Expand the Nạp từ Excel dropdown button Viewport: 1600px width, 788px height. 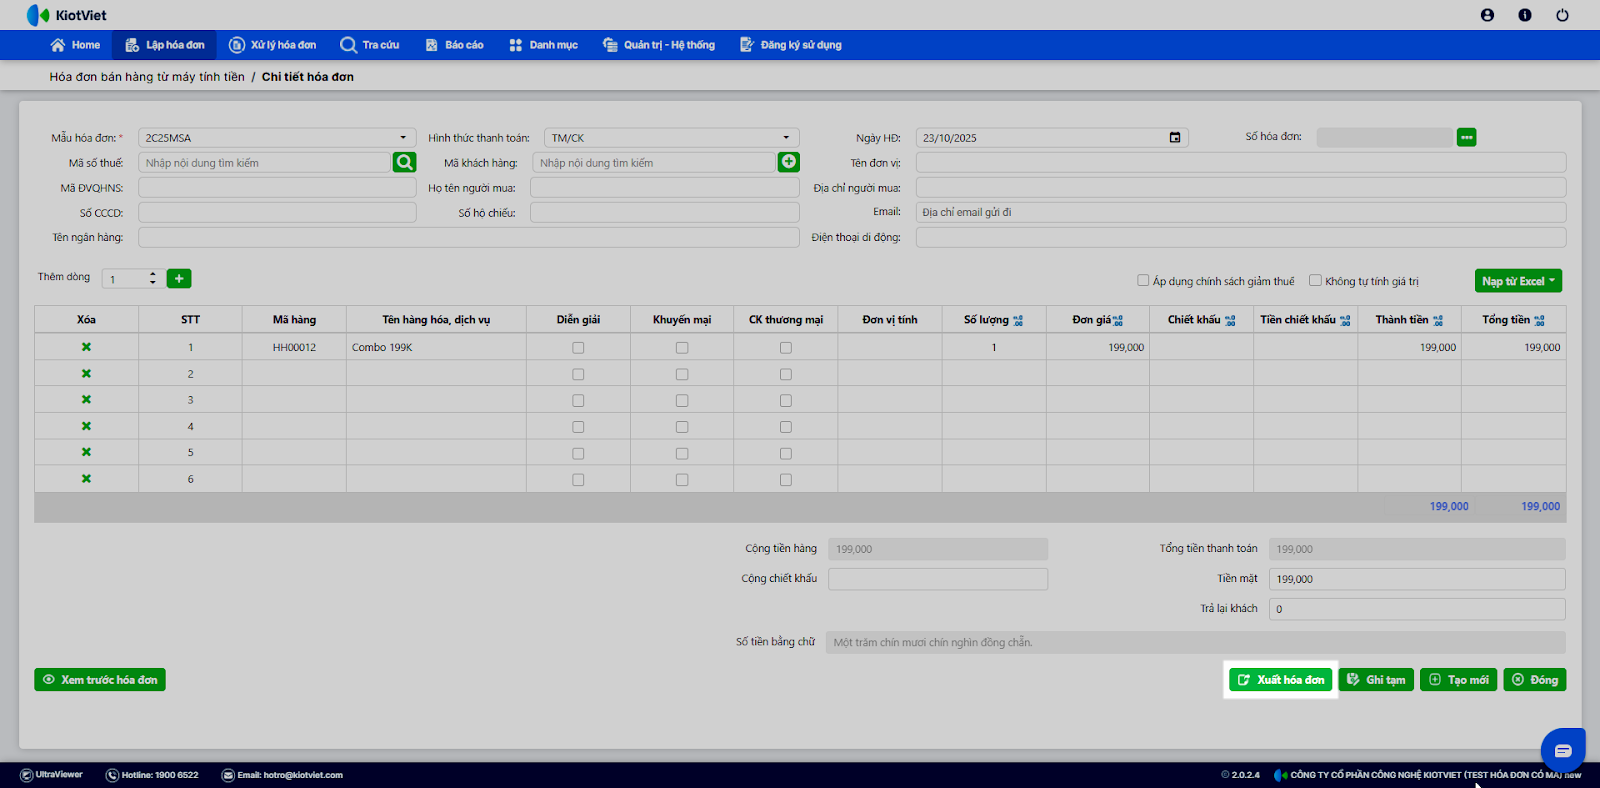(1518, 281)
